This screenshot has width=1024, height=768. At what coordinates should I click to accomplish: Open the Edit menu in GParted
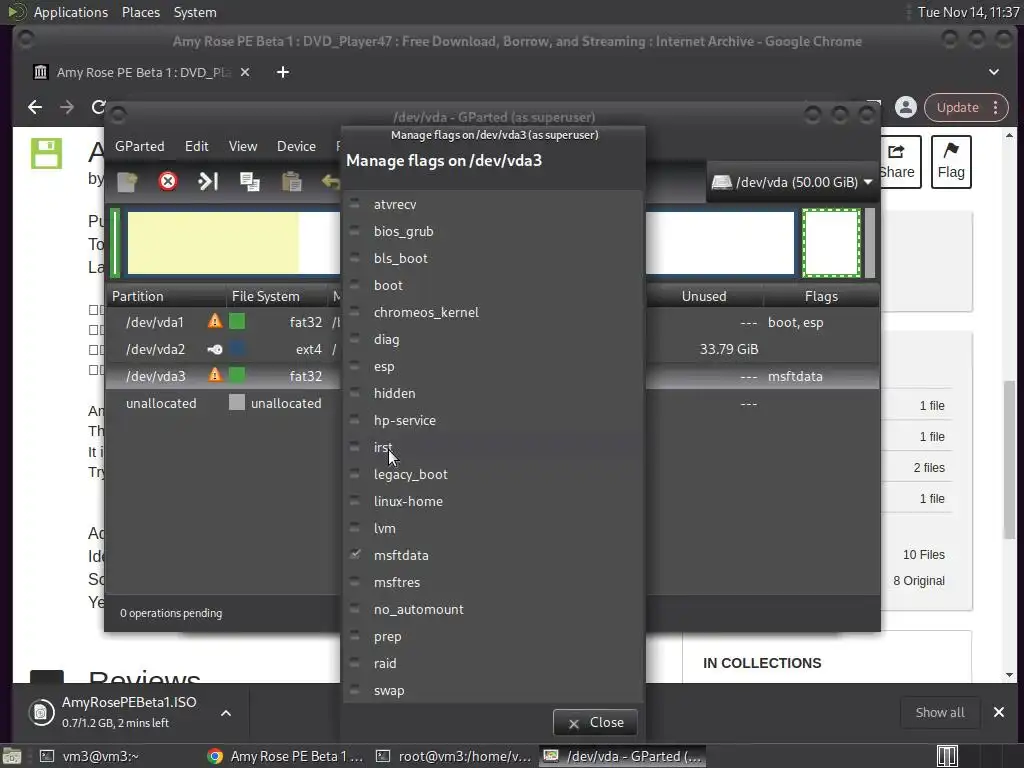click(197, 146)
